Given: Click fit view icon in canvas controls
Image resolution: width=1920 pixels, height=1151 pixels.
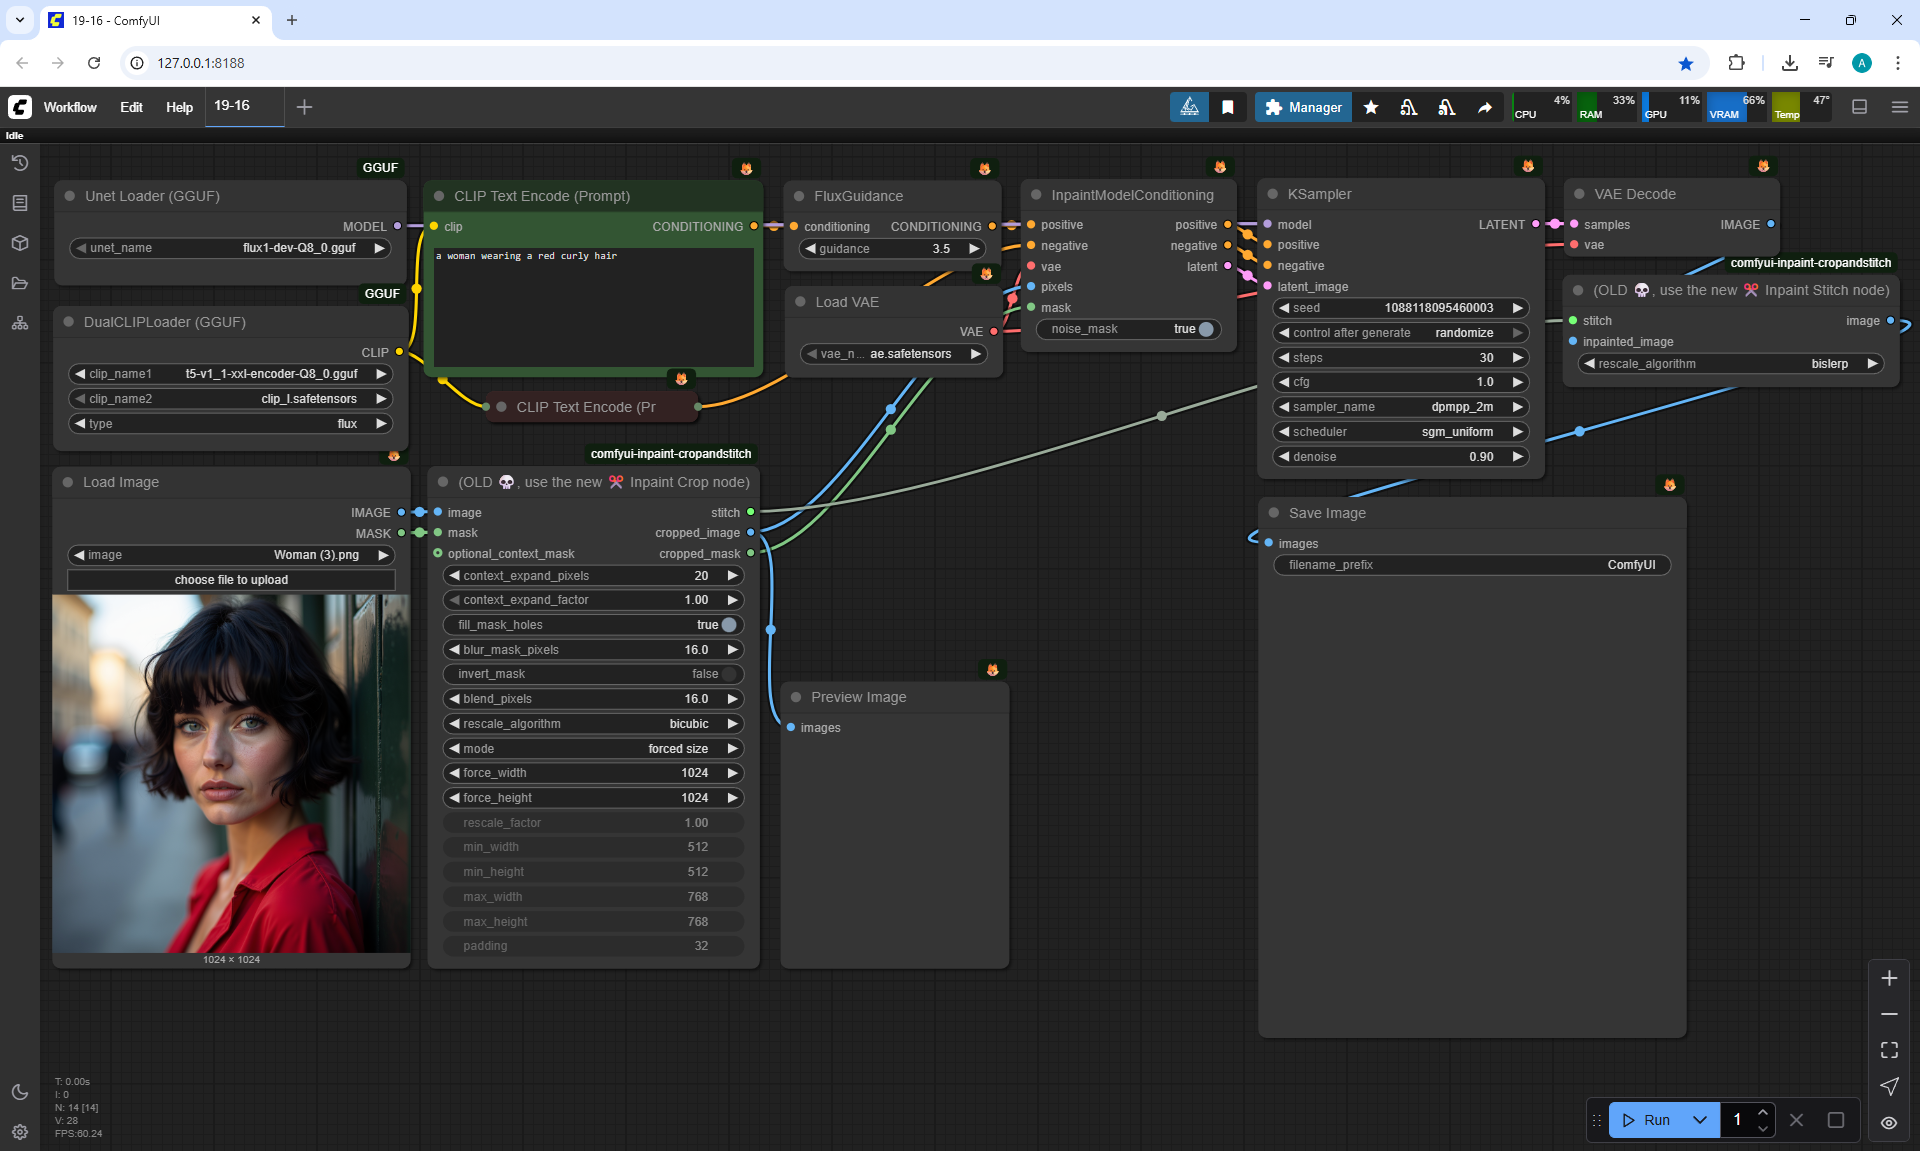Looking at the screenshot, I should point(1889,1050).
